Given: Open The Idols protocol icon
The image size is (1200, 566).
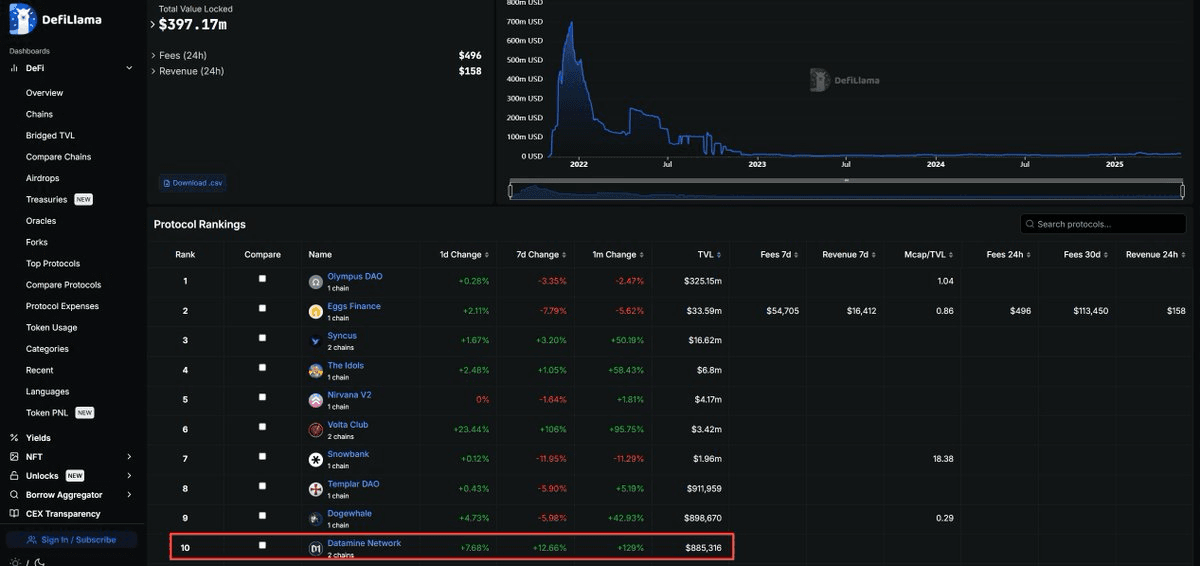Looking at the screenshot, I should (316, 371).
